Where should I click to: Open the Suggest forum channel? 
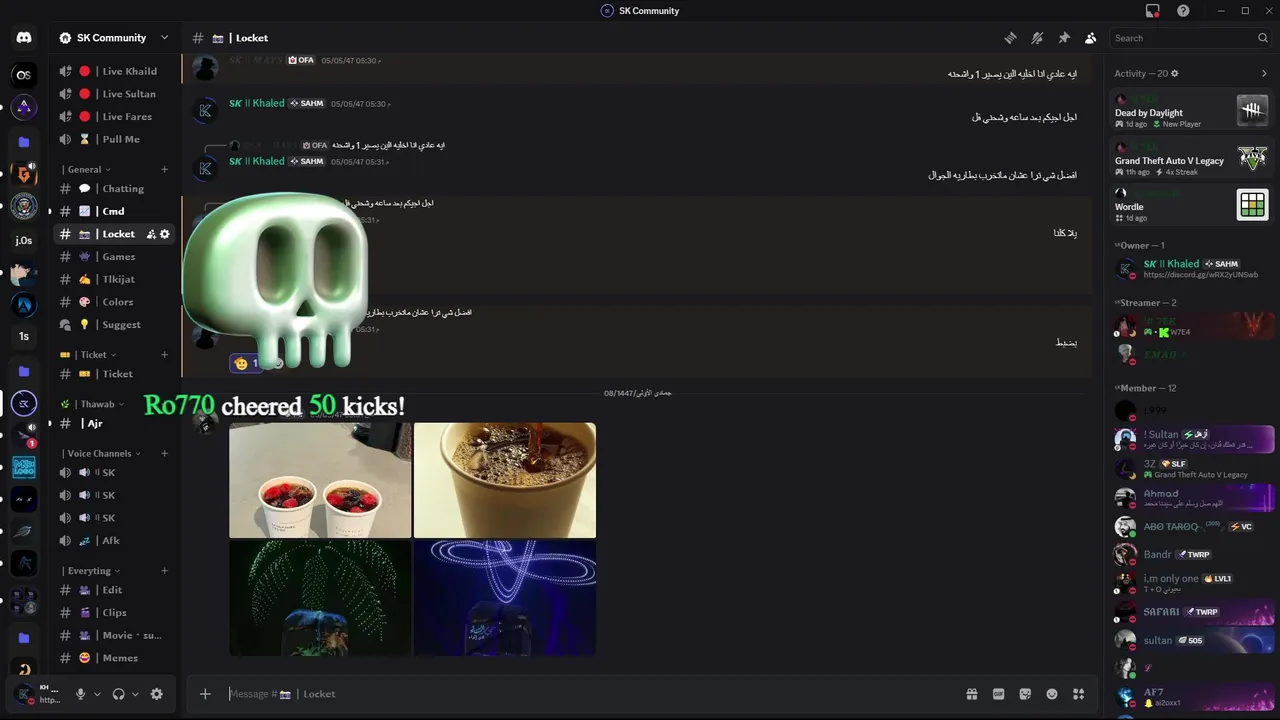(115, 325)
